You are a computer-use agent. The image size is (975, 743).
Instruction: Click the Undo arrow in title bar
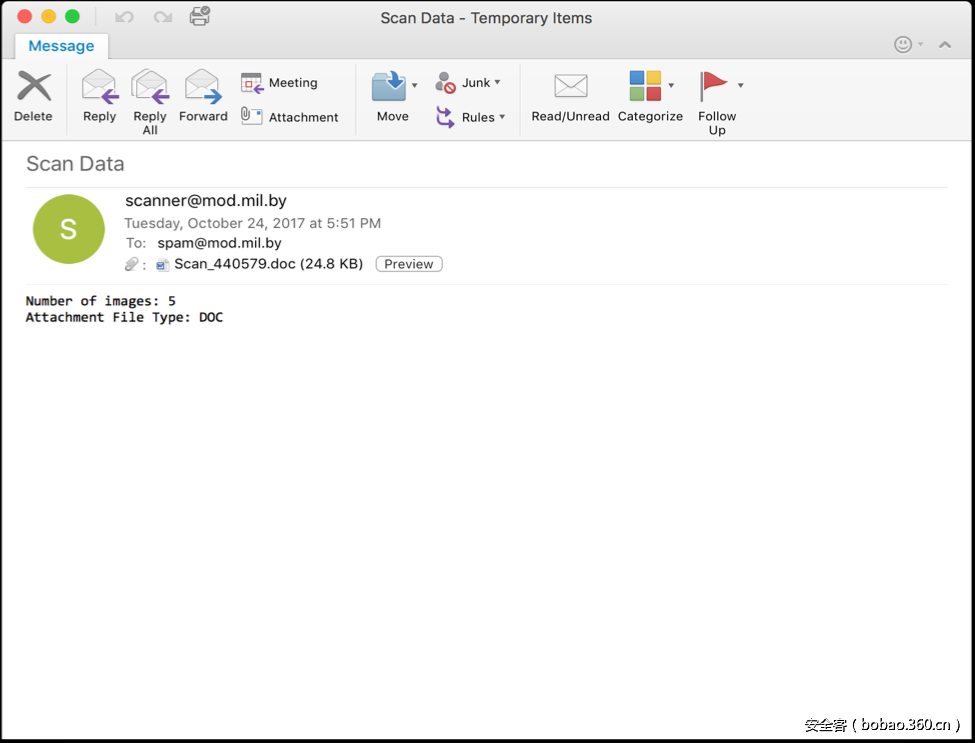[125, 17]
